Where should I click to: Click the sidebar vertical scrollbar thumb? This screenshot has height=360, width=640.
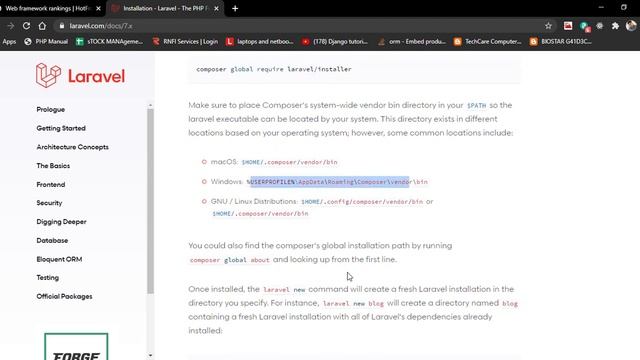150,201
